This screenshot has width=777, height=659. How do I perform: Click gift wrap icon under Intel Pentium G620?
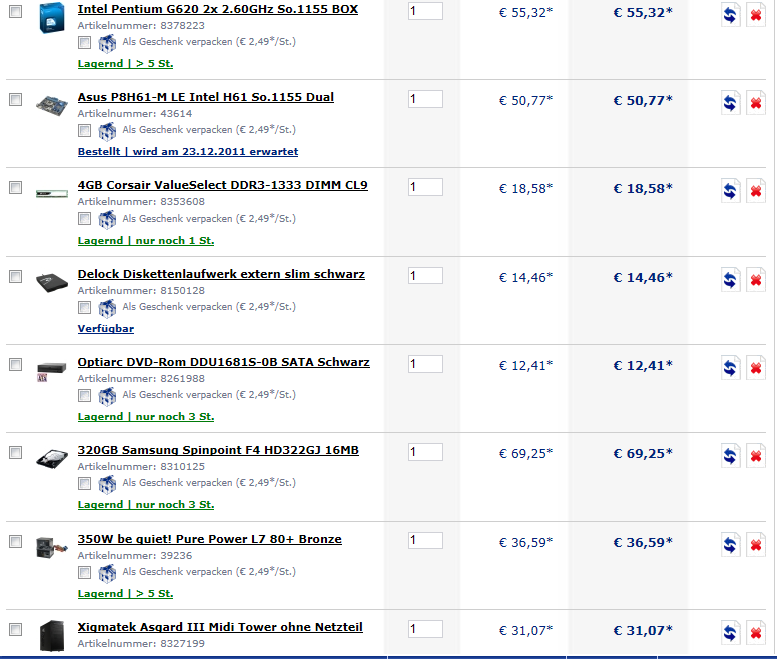tap(107, 43)
